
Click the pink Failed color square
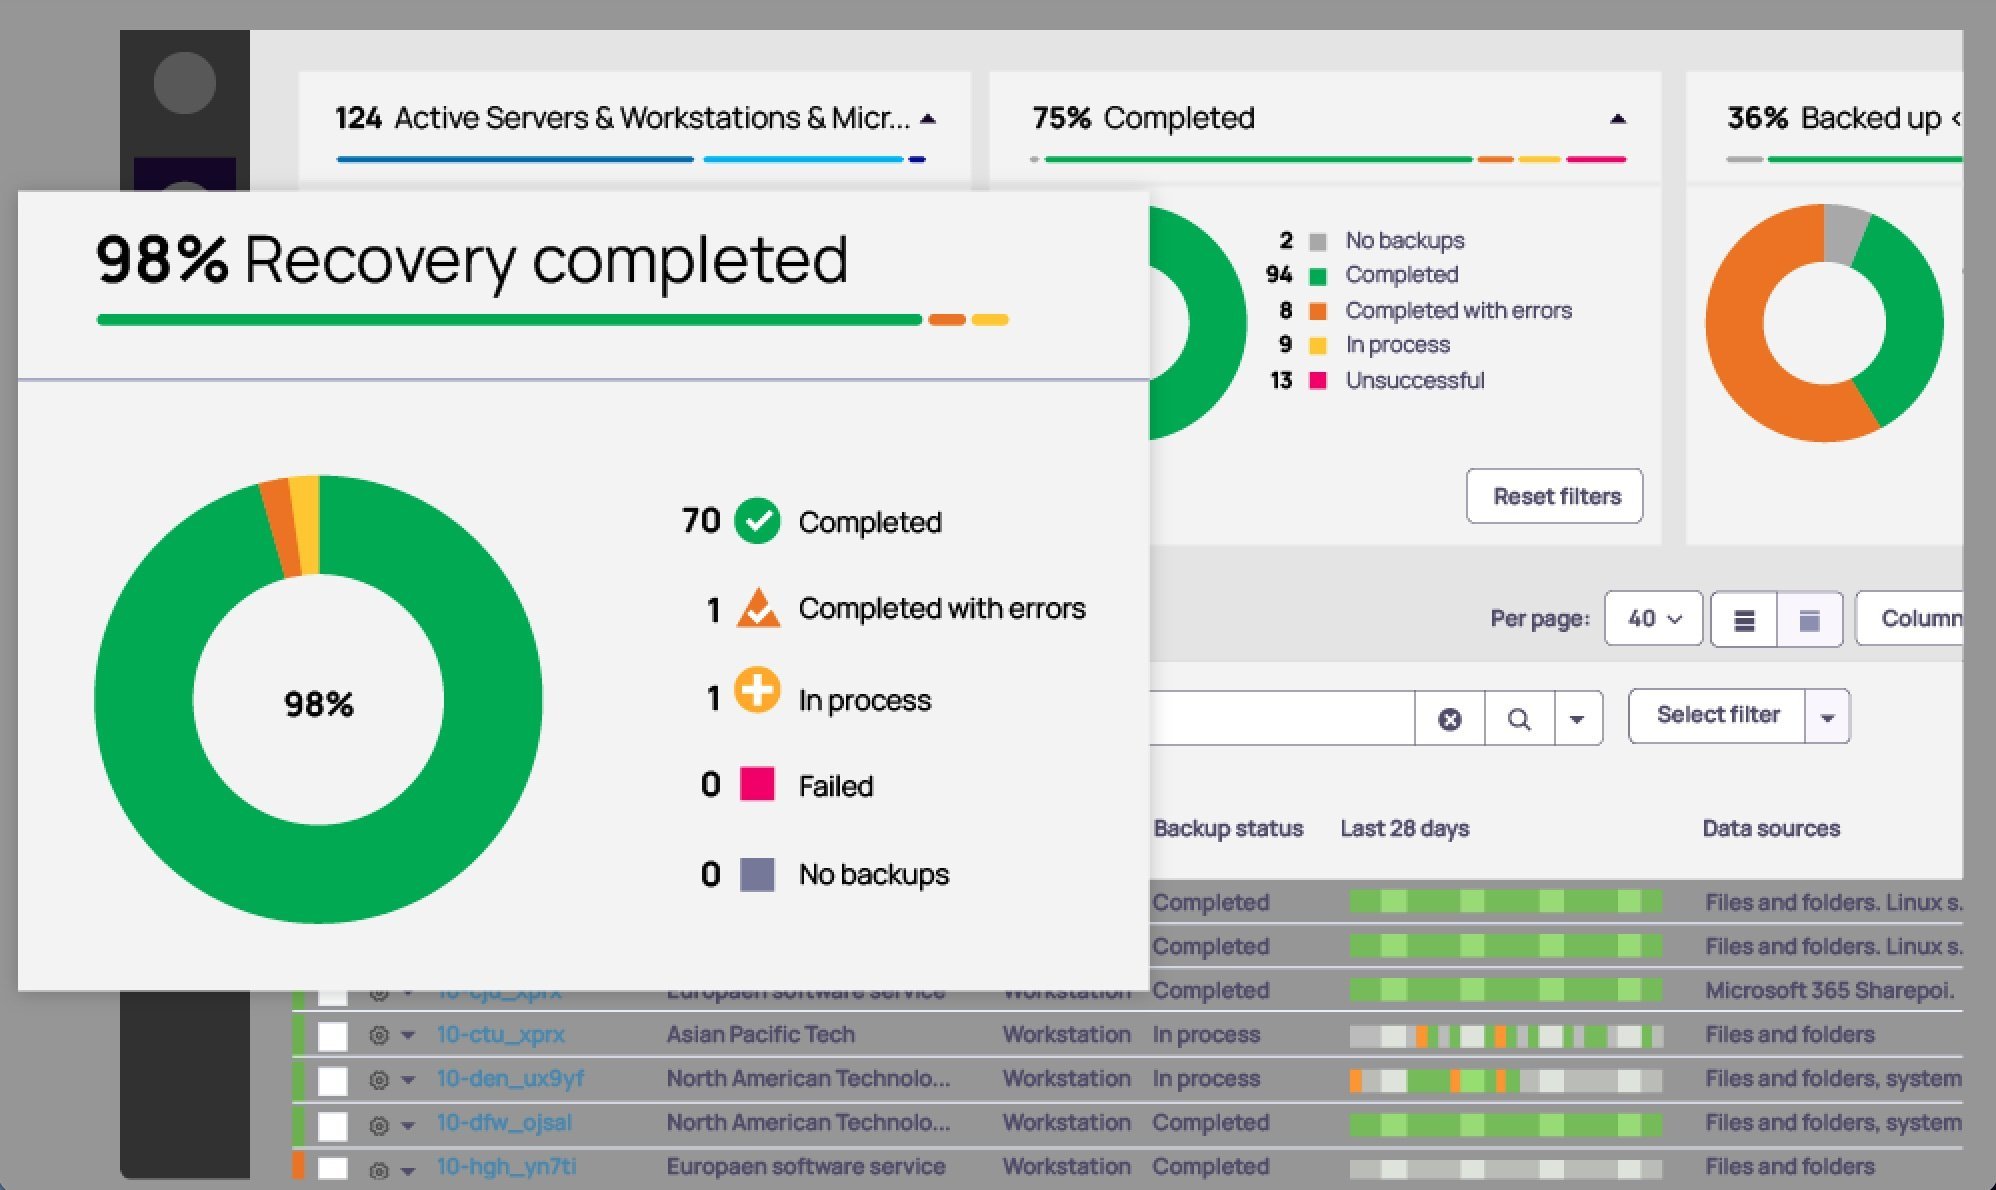pos(757,784)
